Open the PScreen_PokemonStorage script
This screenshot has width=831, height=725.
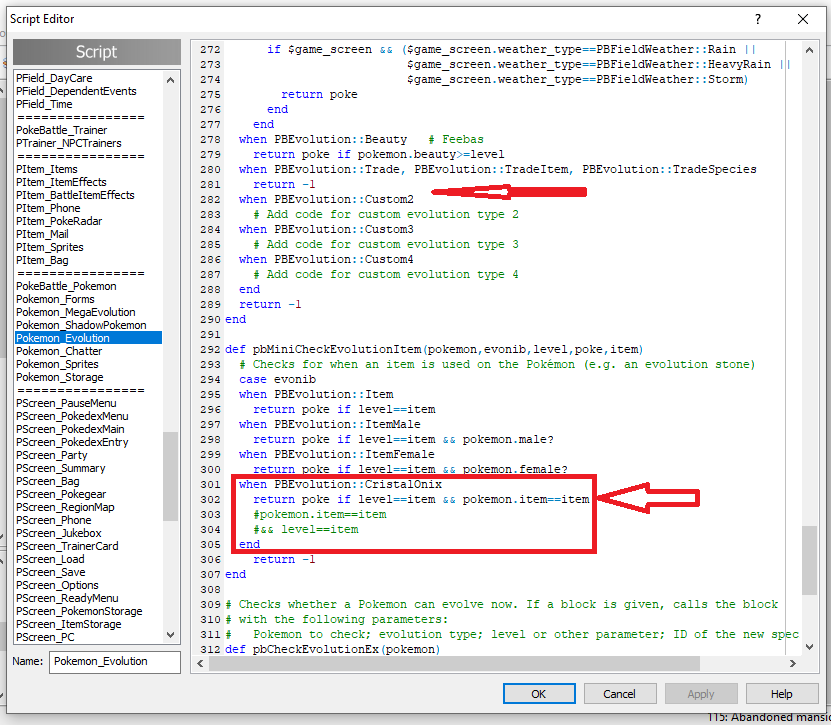(x=79, y=611)
